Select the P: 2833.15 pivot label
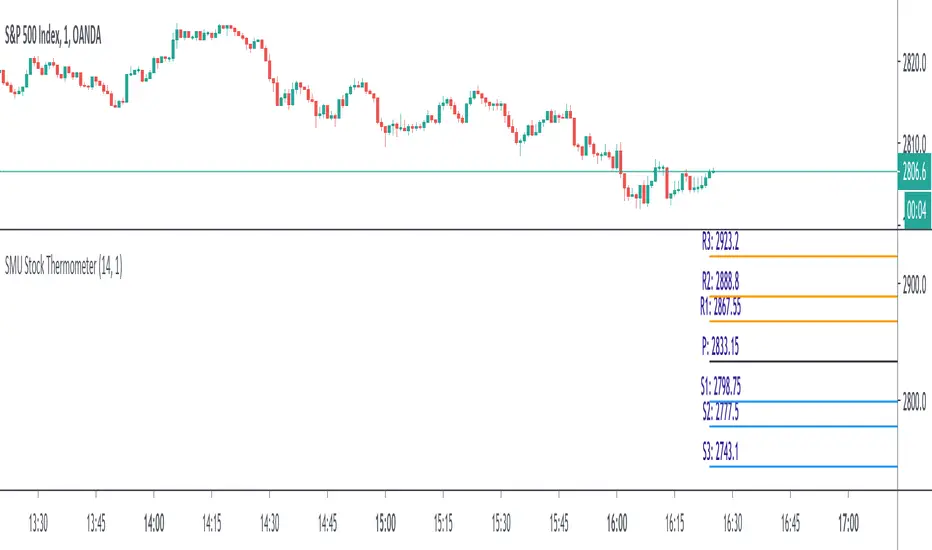The width and height of the screenshot is (932, 550). [722, 348]
